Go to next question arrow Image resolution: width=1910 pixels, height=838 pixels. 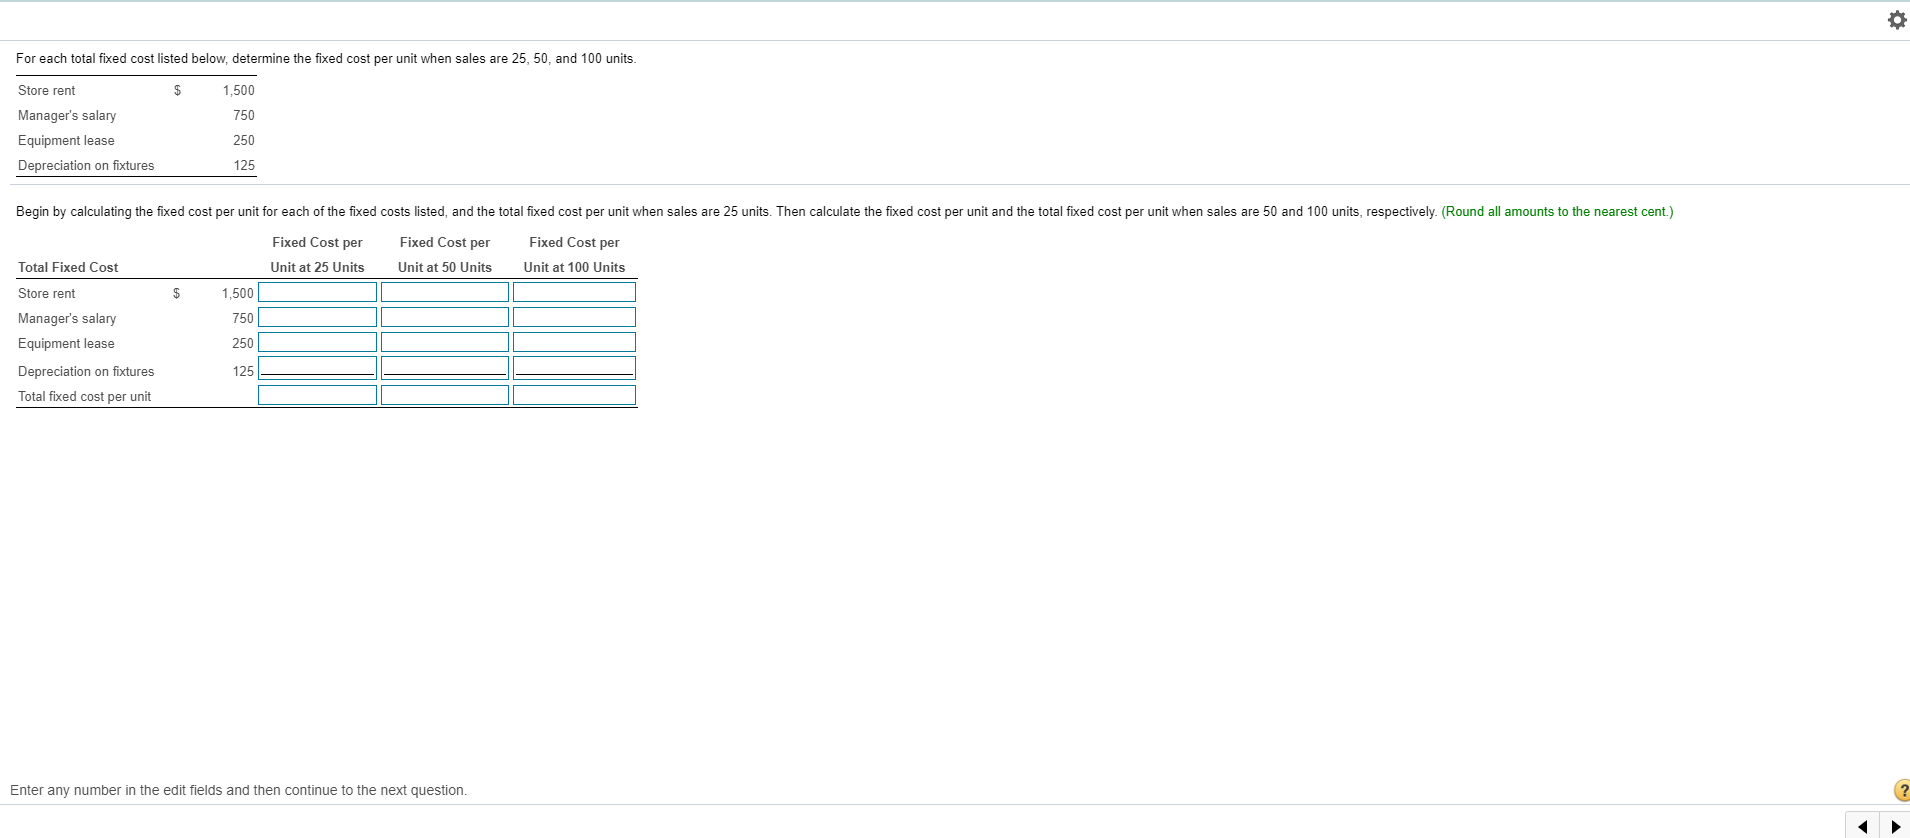(x=1894, y=826)
